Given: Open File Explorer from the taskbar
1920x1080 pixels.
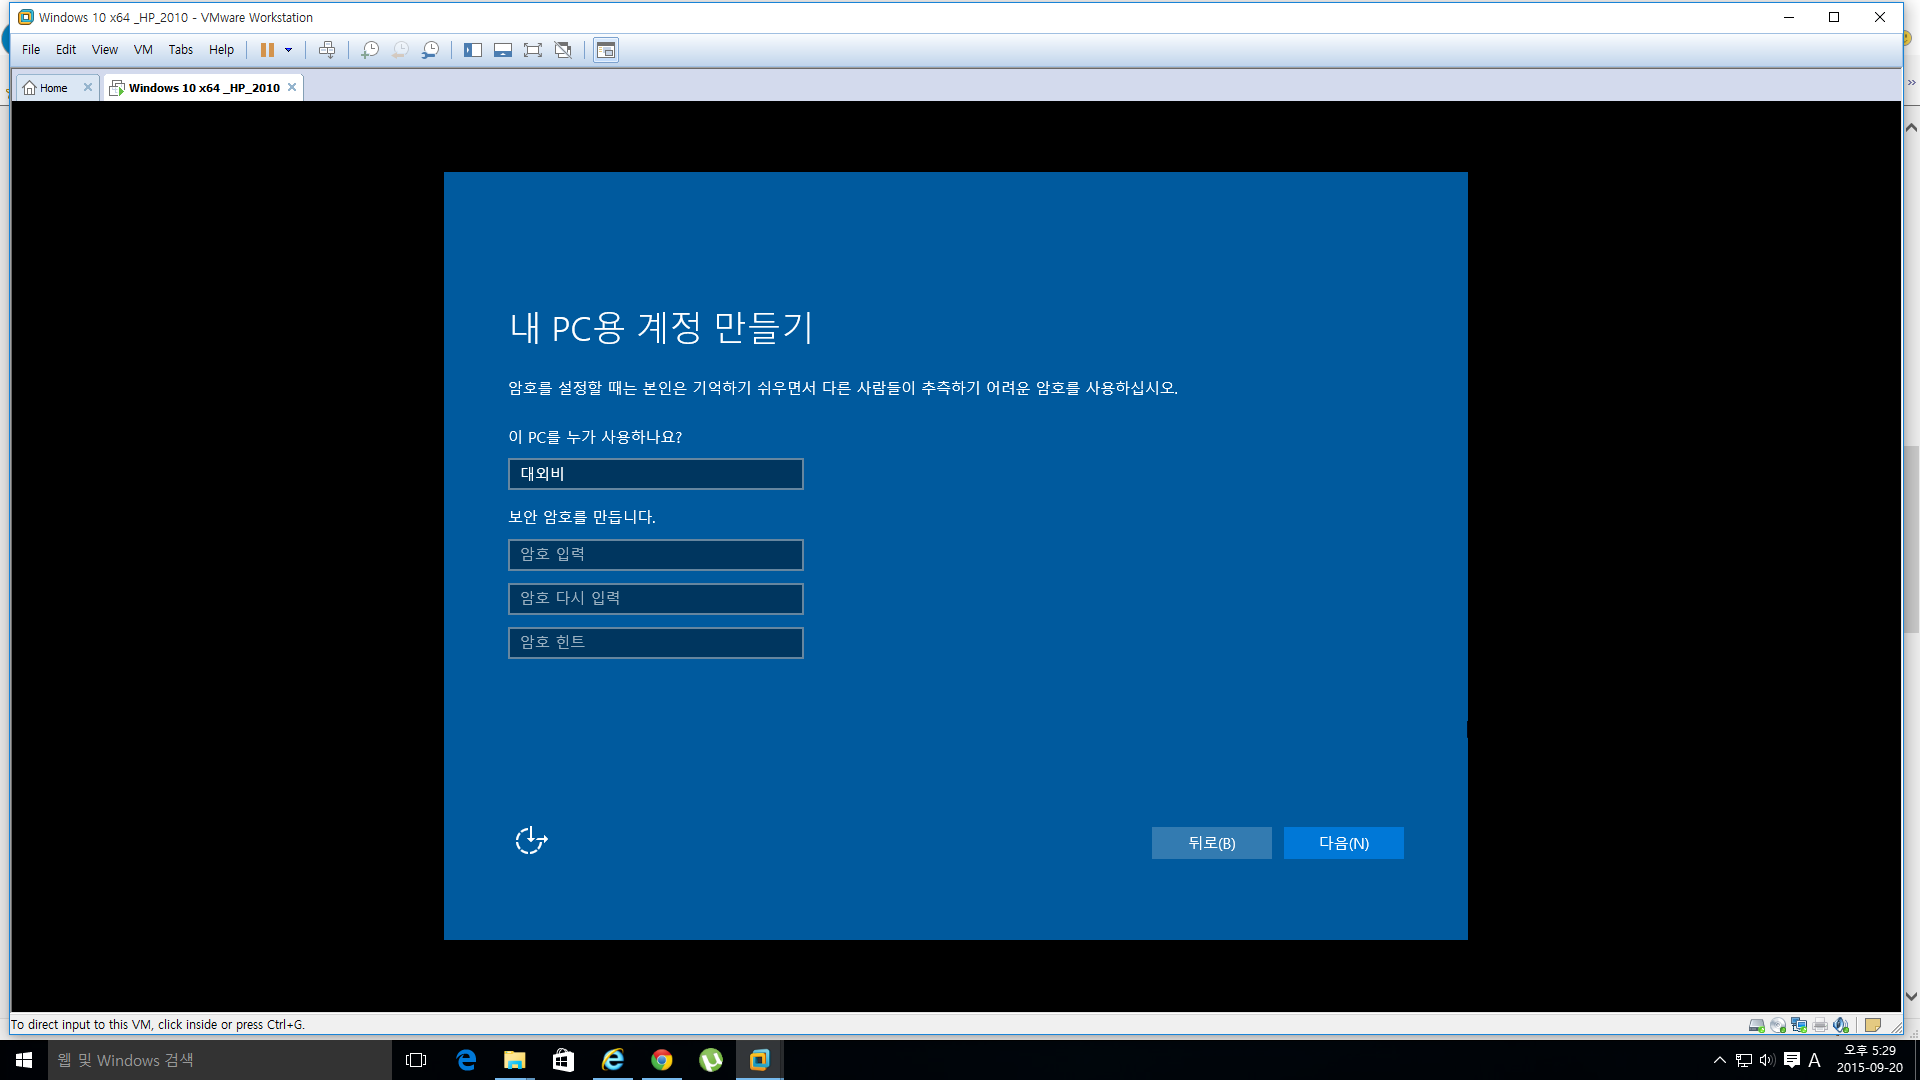Looking at the screenshot, I should [515, 1060].
